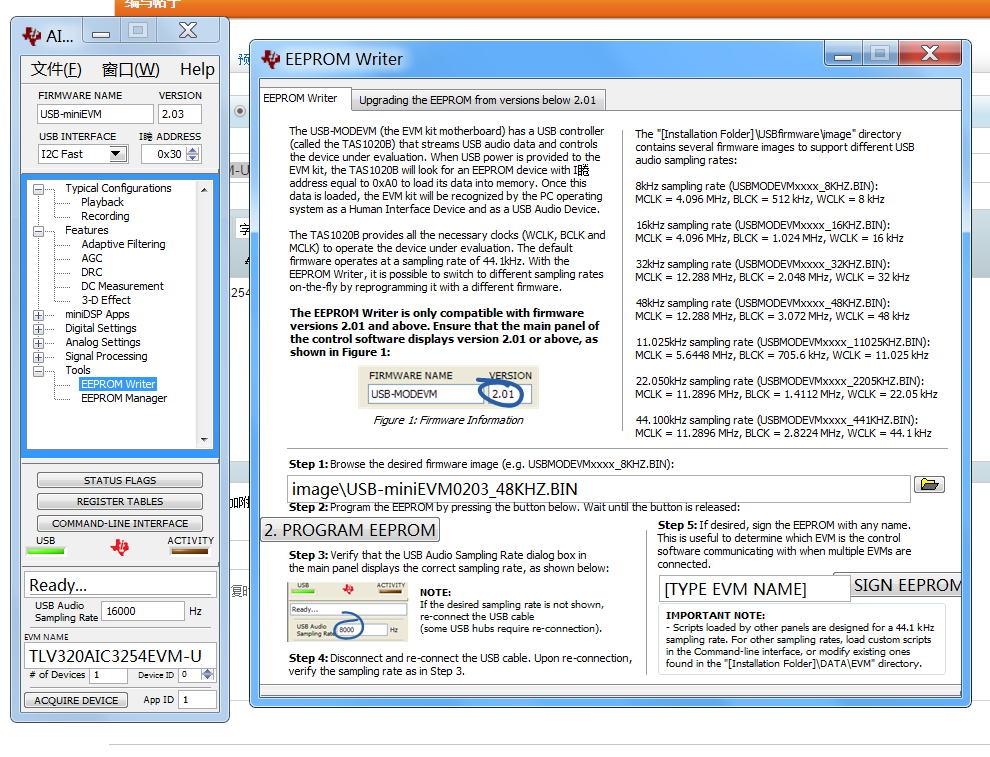Click the TI logo in the EEPROM Writer title bar
This screenshot has width=990, height=757.
tap(271, 59)
